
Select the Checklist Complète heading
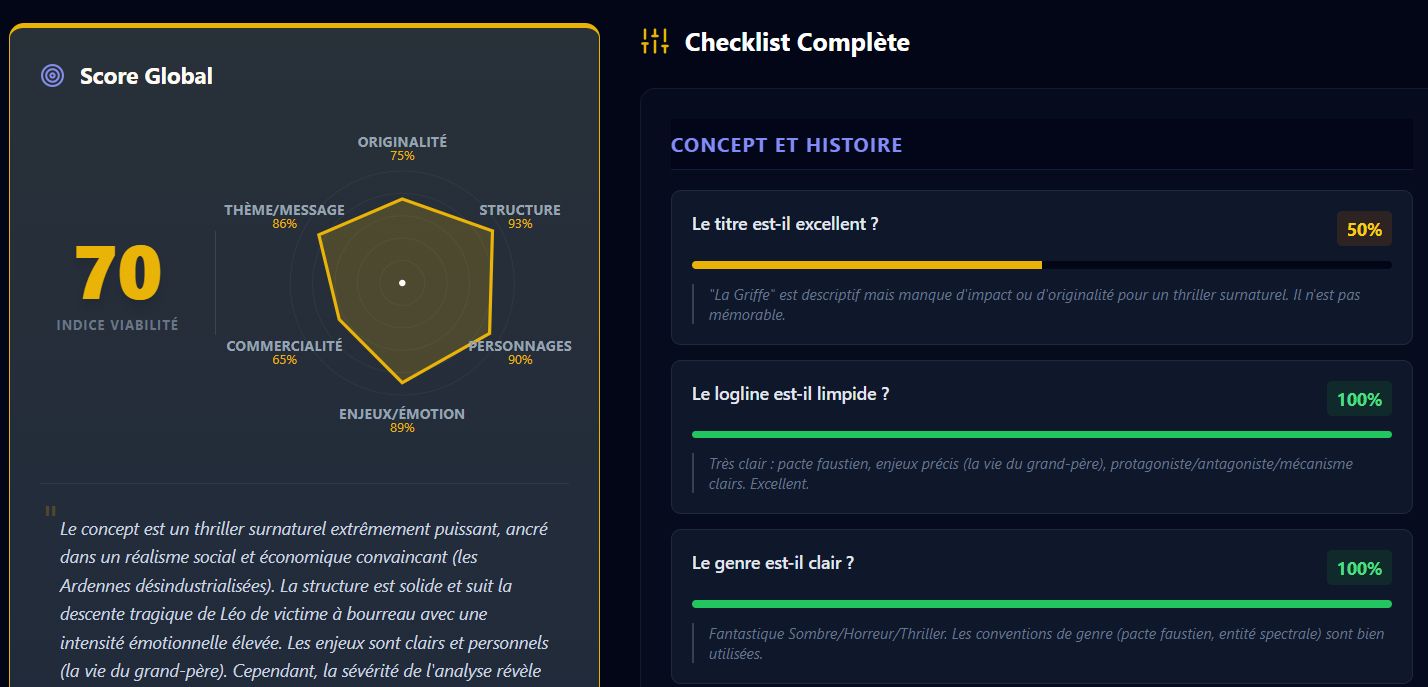tap(796, 42)
